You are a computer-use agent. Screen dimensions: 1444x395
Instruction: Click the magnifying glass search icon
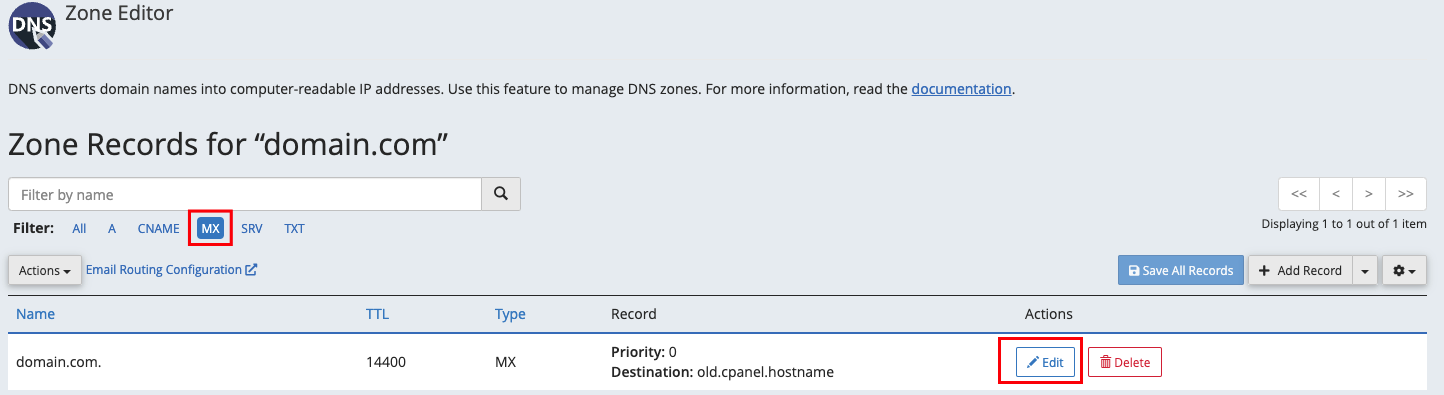[x=501, y=194]
